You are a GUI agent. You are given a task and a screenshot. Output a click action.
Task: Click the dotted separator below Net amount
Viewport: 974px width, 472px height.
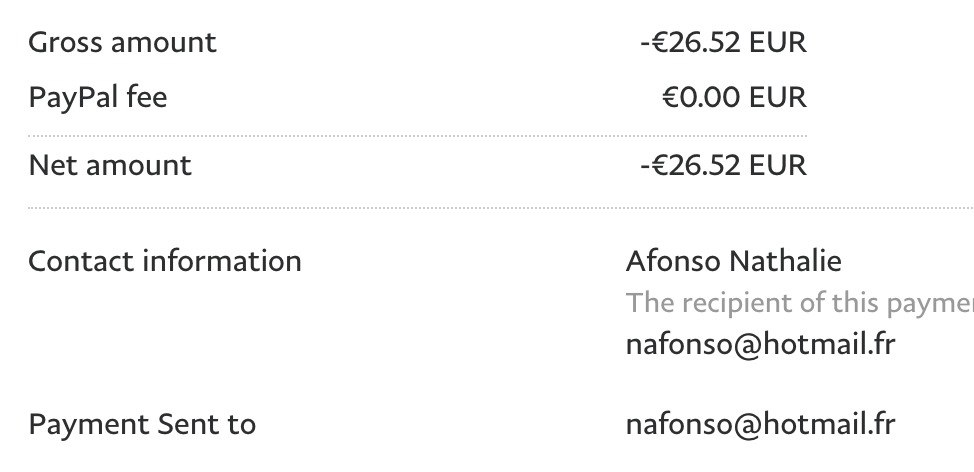500,208
